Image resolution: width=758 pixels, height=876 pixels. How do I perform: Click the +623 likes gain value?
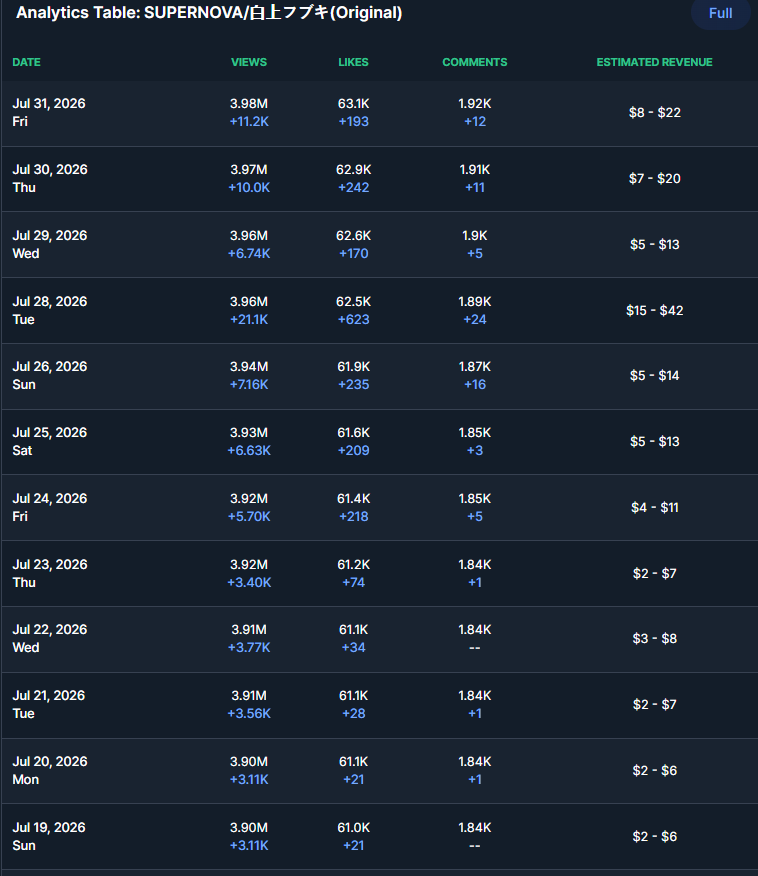click(x=354, y=320)
